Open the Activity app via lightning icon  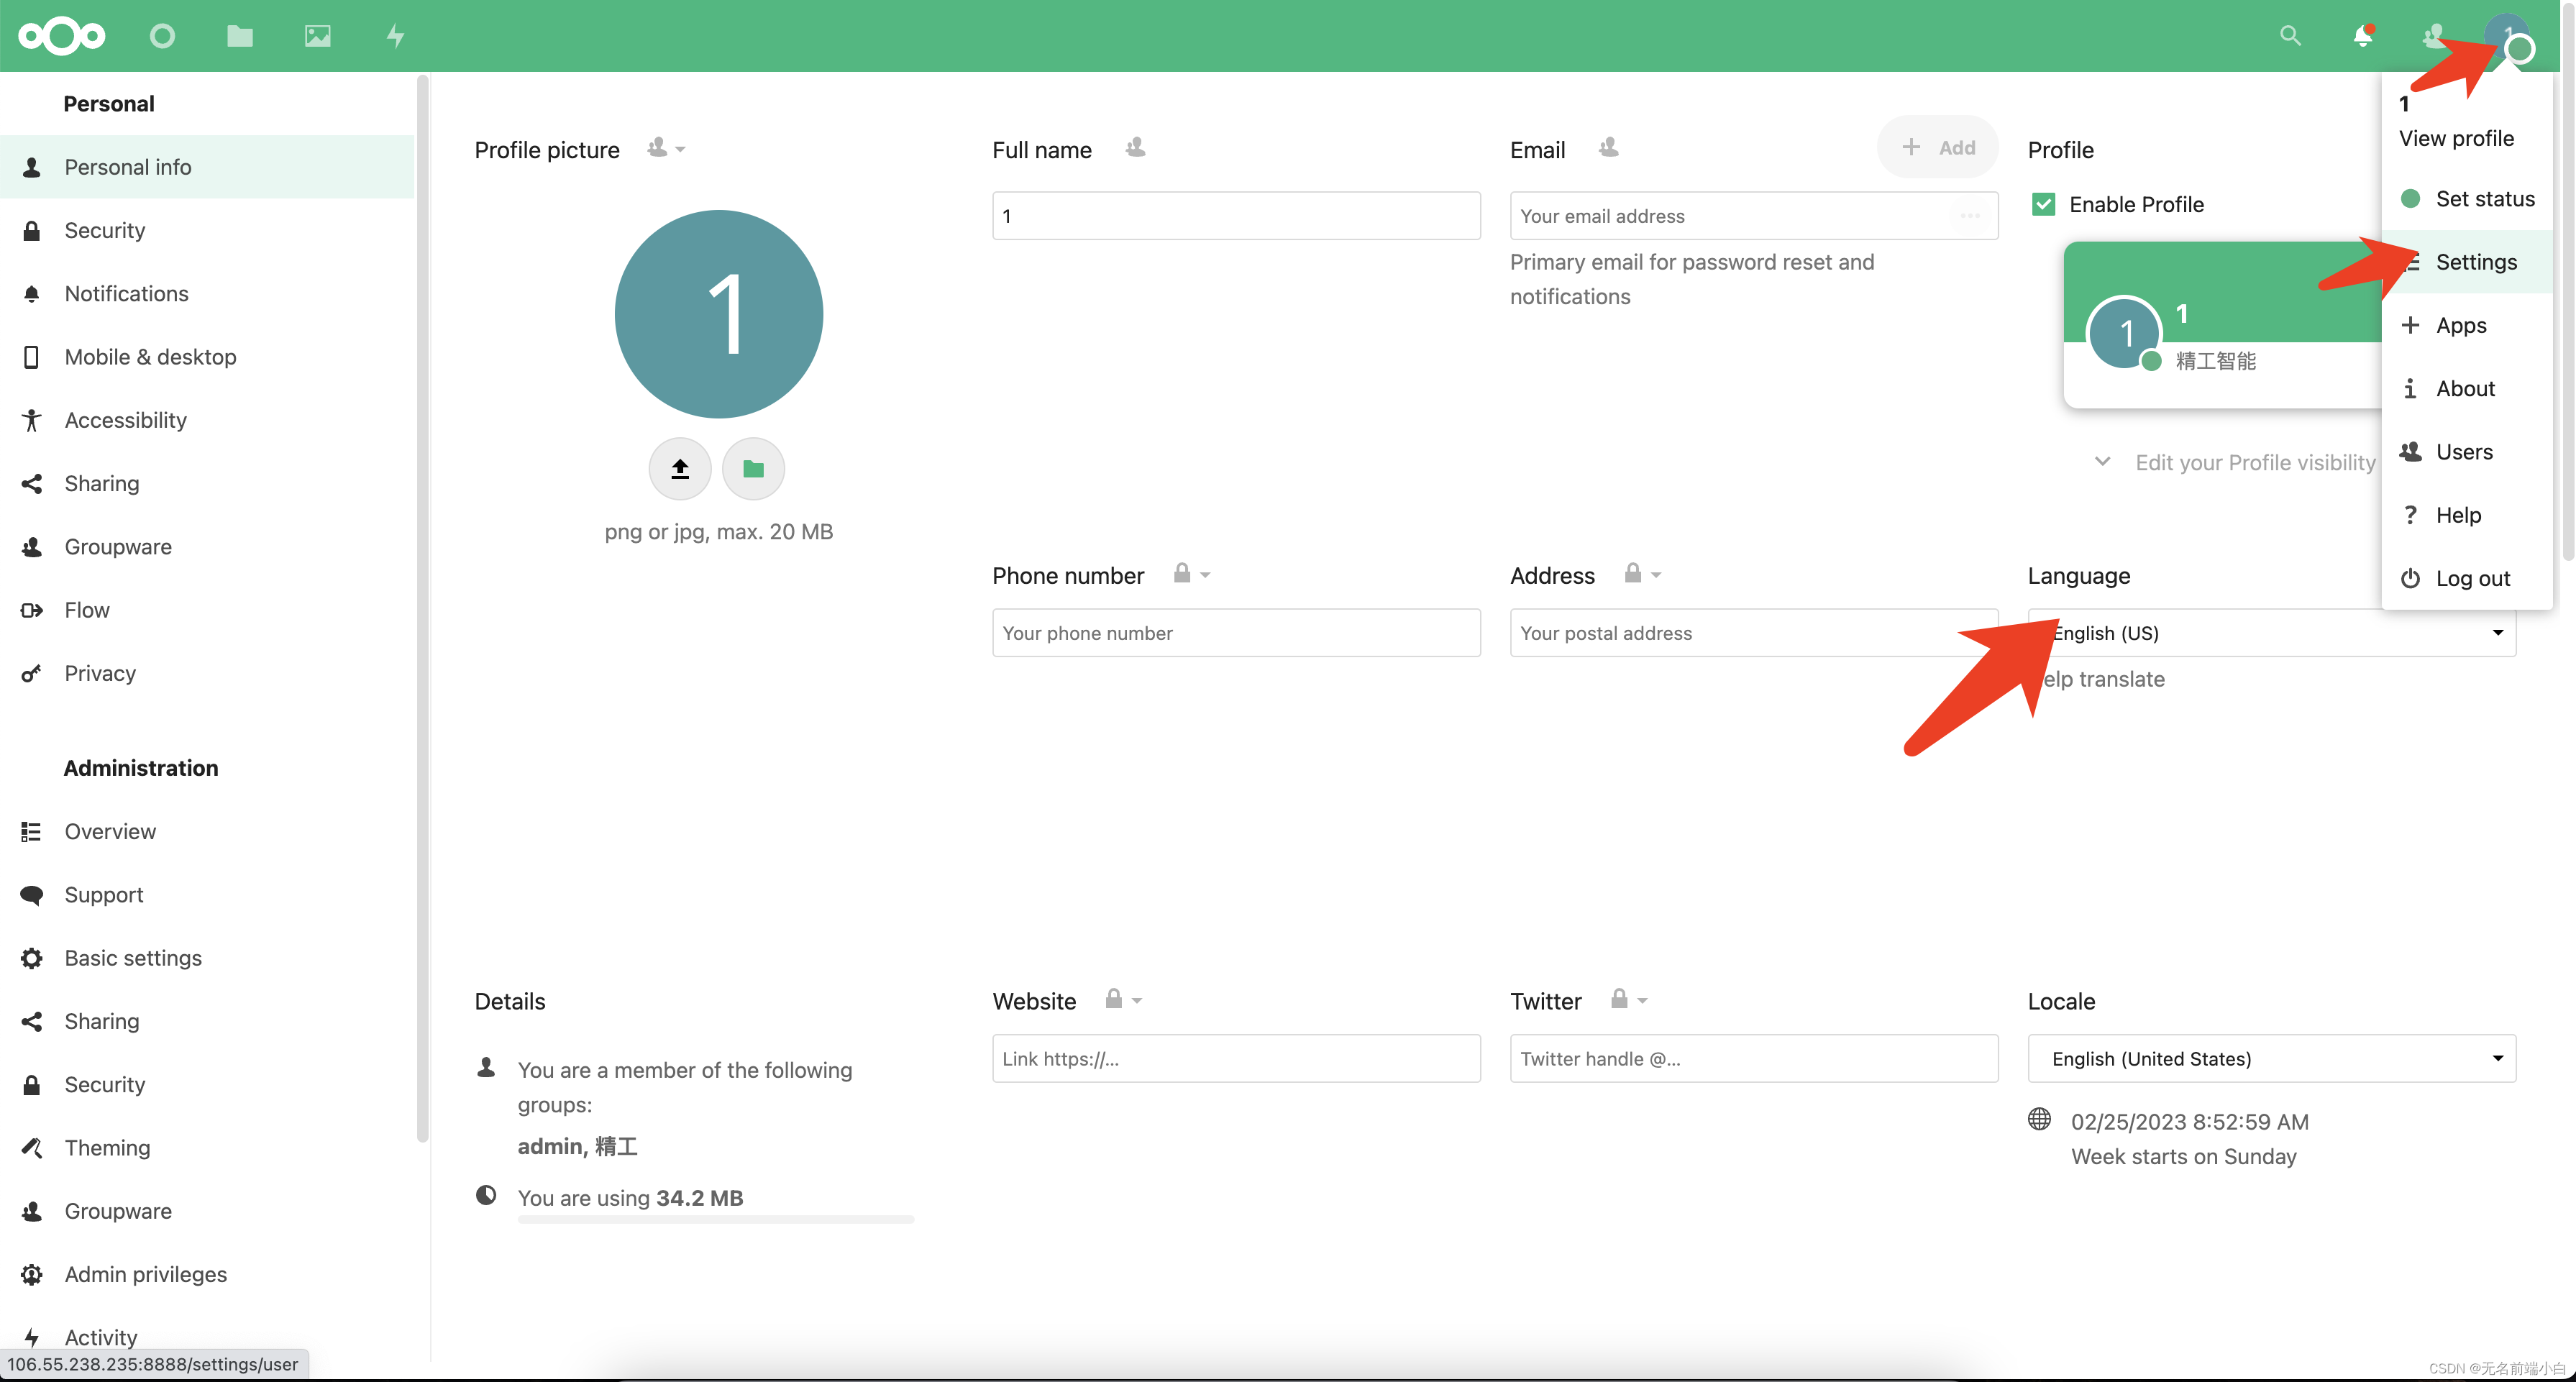pos(394,36)
